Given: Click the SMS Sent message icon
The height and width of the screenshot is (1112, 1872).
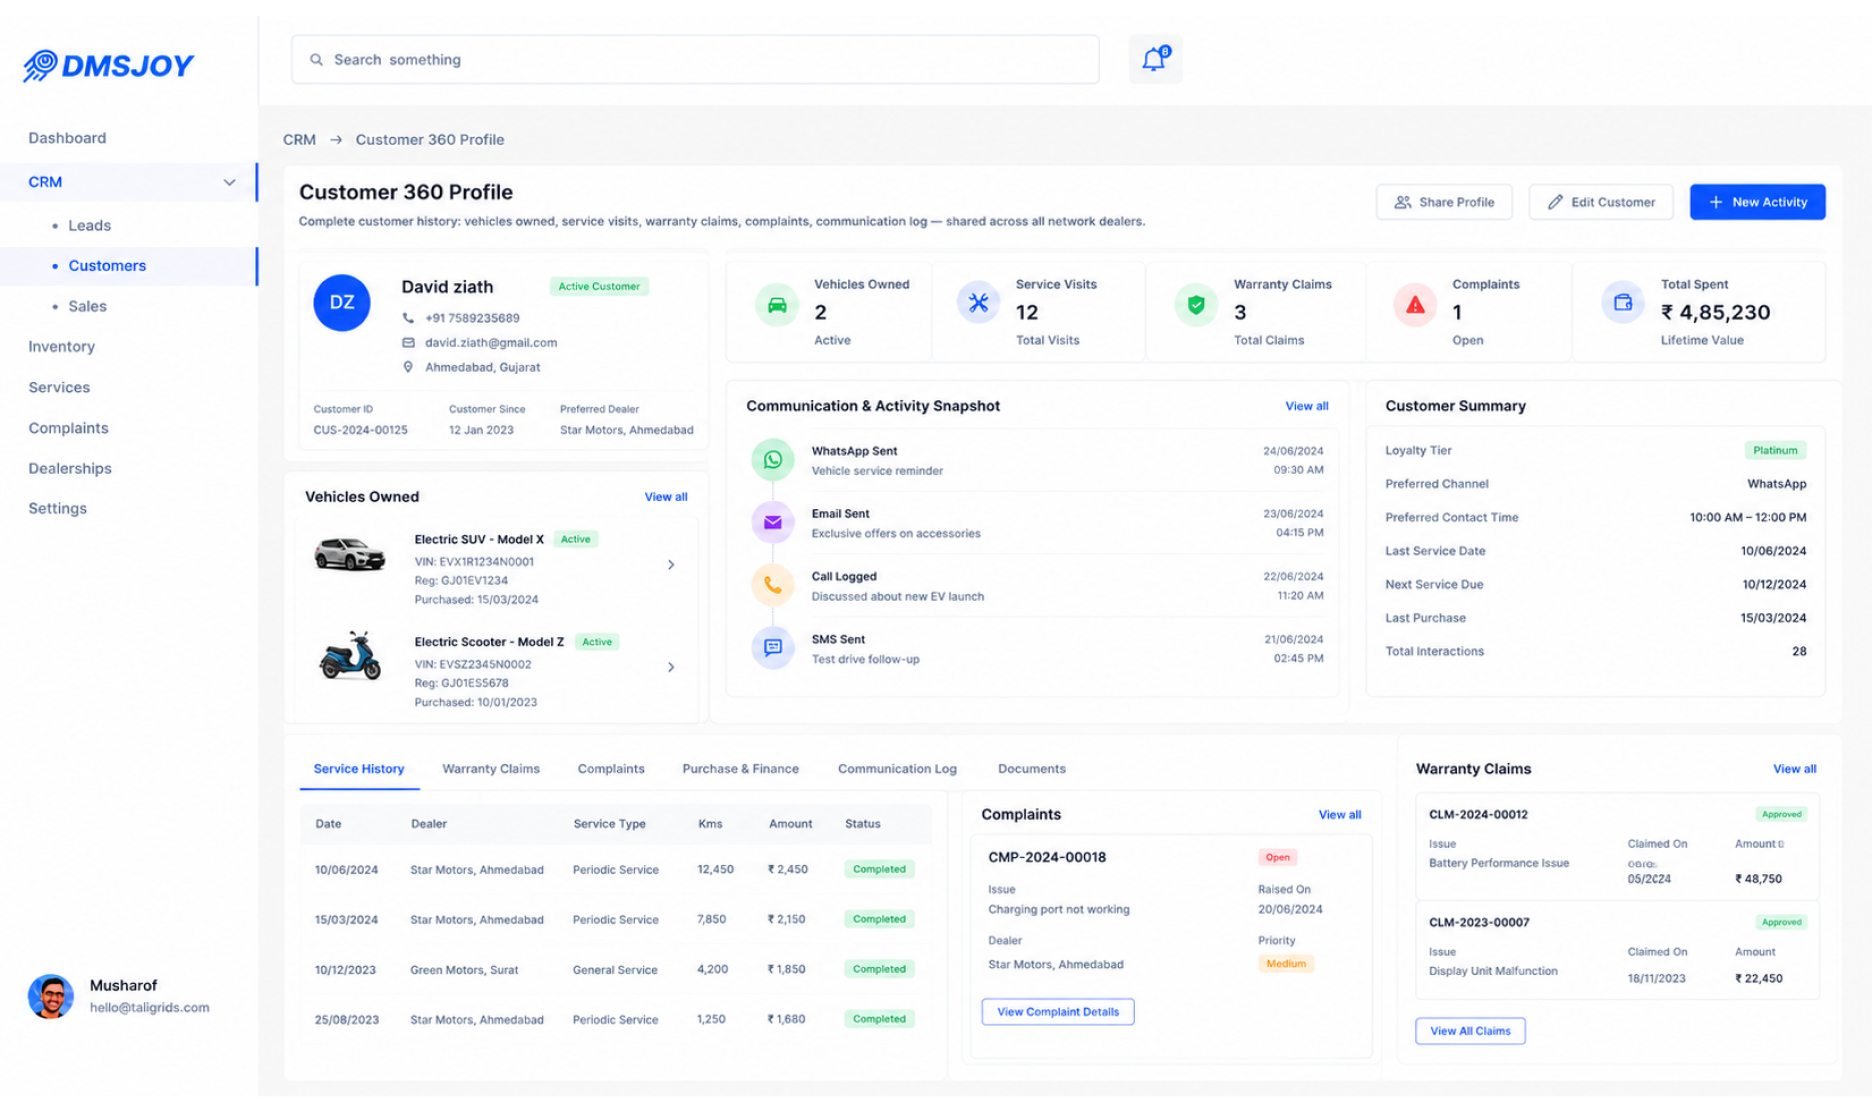Looking at the screenshot, I should coord(773,648).
